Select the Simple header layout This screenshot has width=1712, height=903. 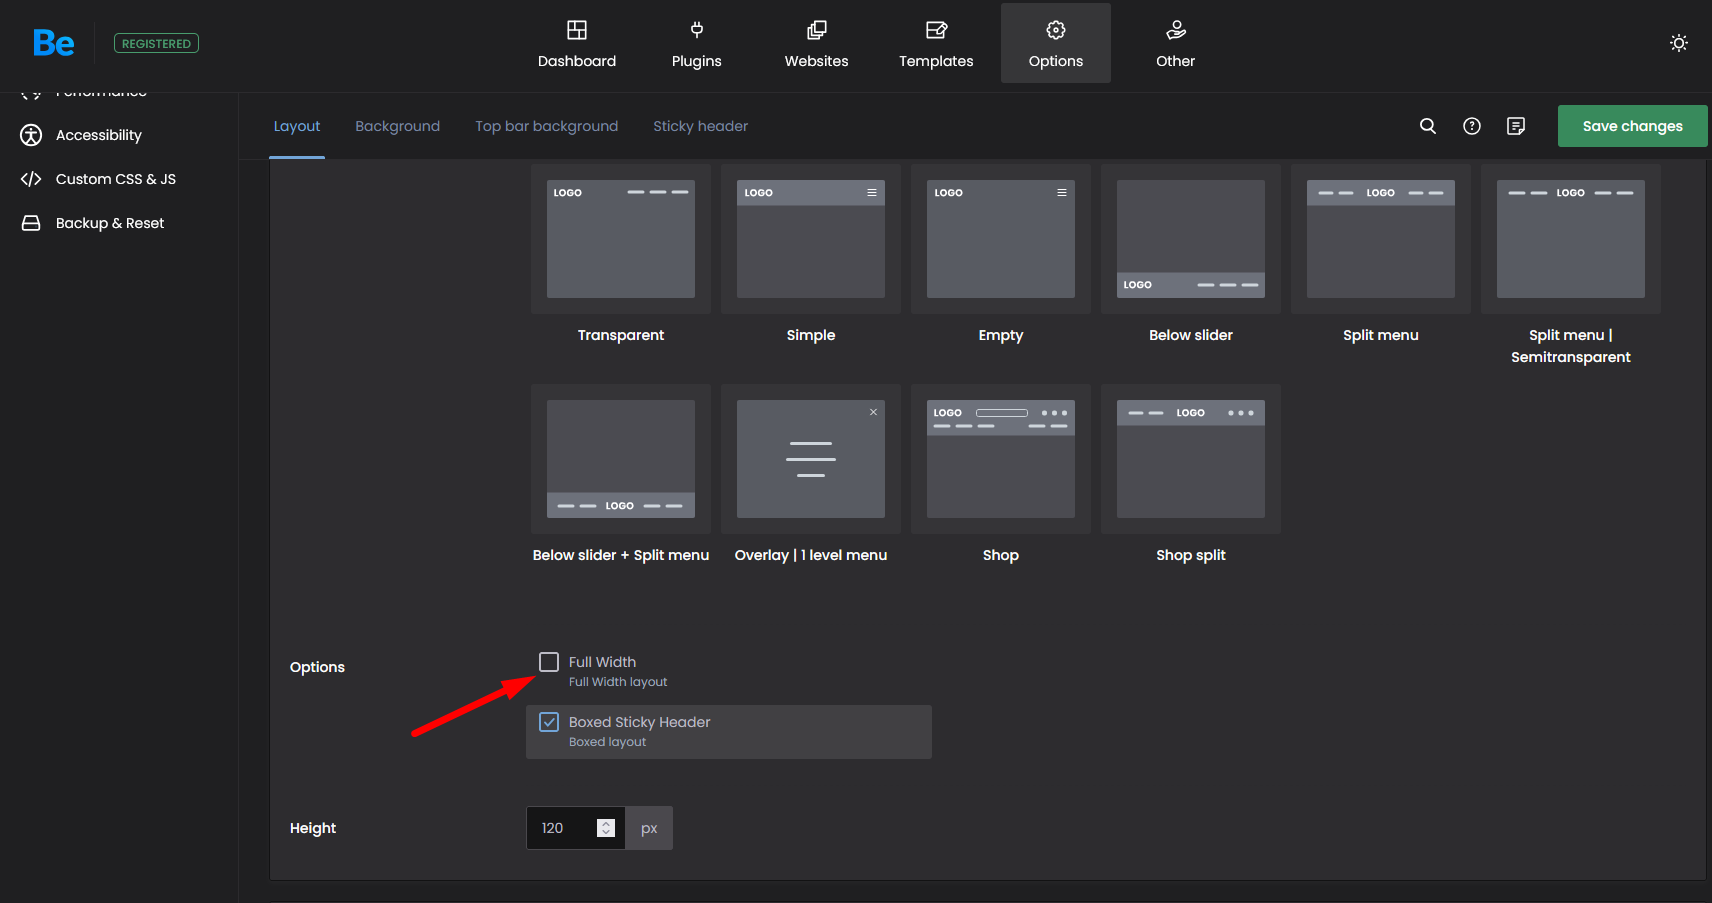(811, 239)
